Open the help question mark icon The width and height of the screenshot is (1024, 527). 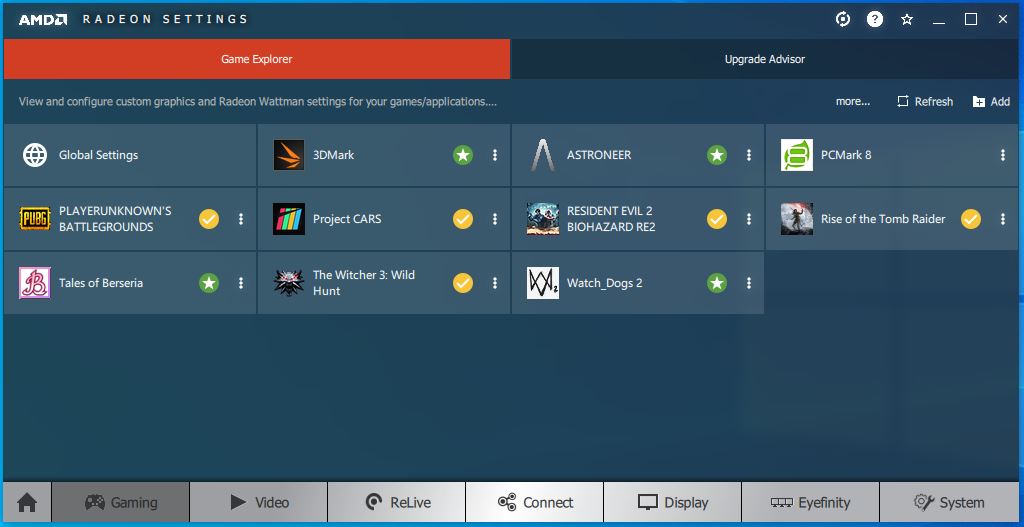(x=875, y=20)
